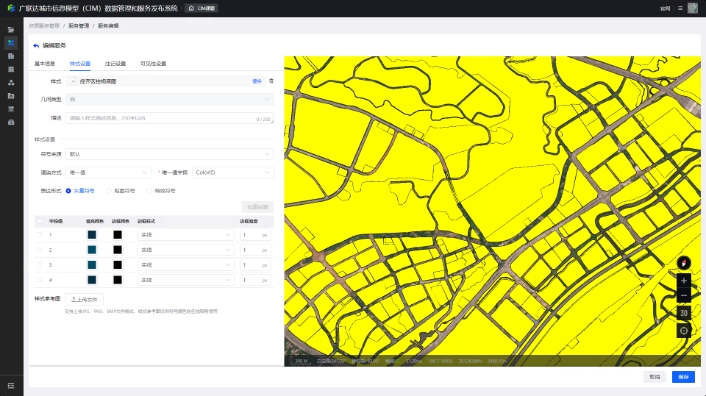The image size is (706, 396).
Task: Switch to the 基本信息 tab
Action: 45,64
